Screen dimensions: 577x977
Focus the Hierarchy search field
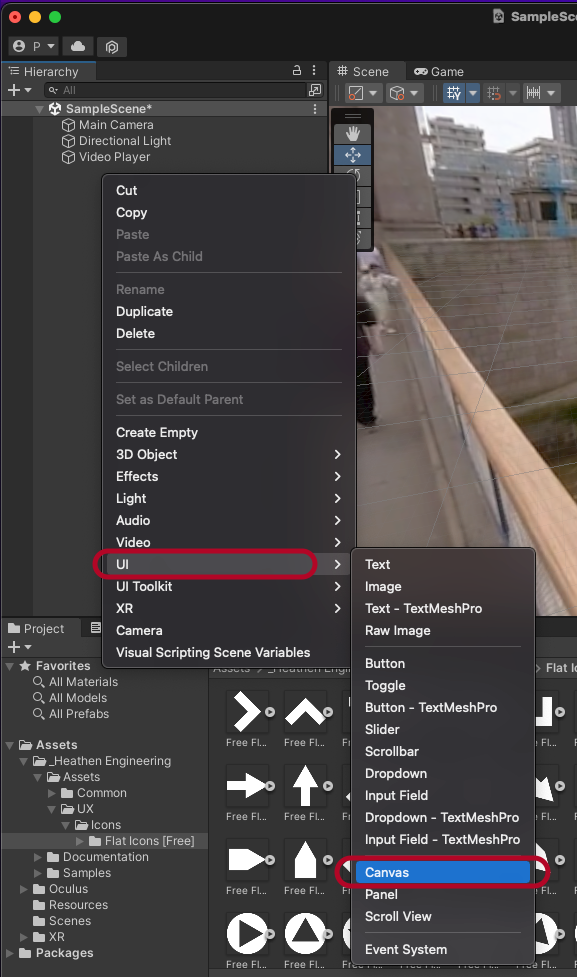coord(176,90)
